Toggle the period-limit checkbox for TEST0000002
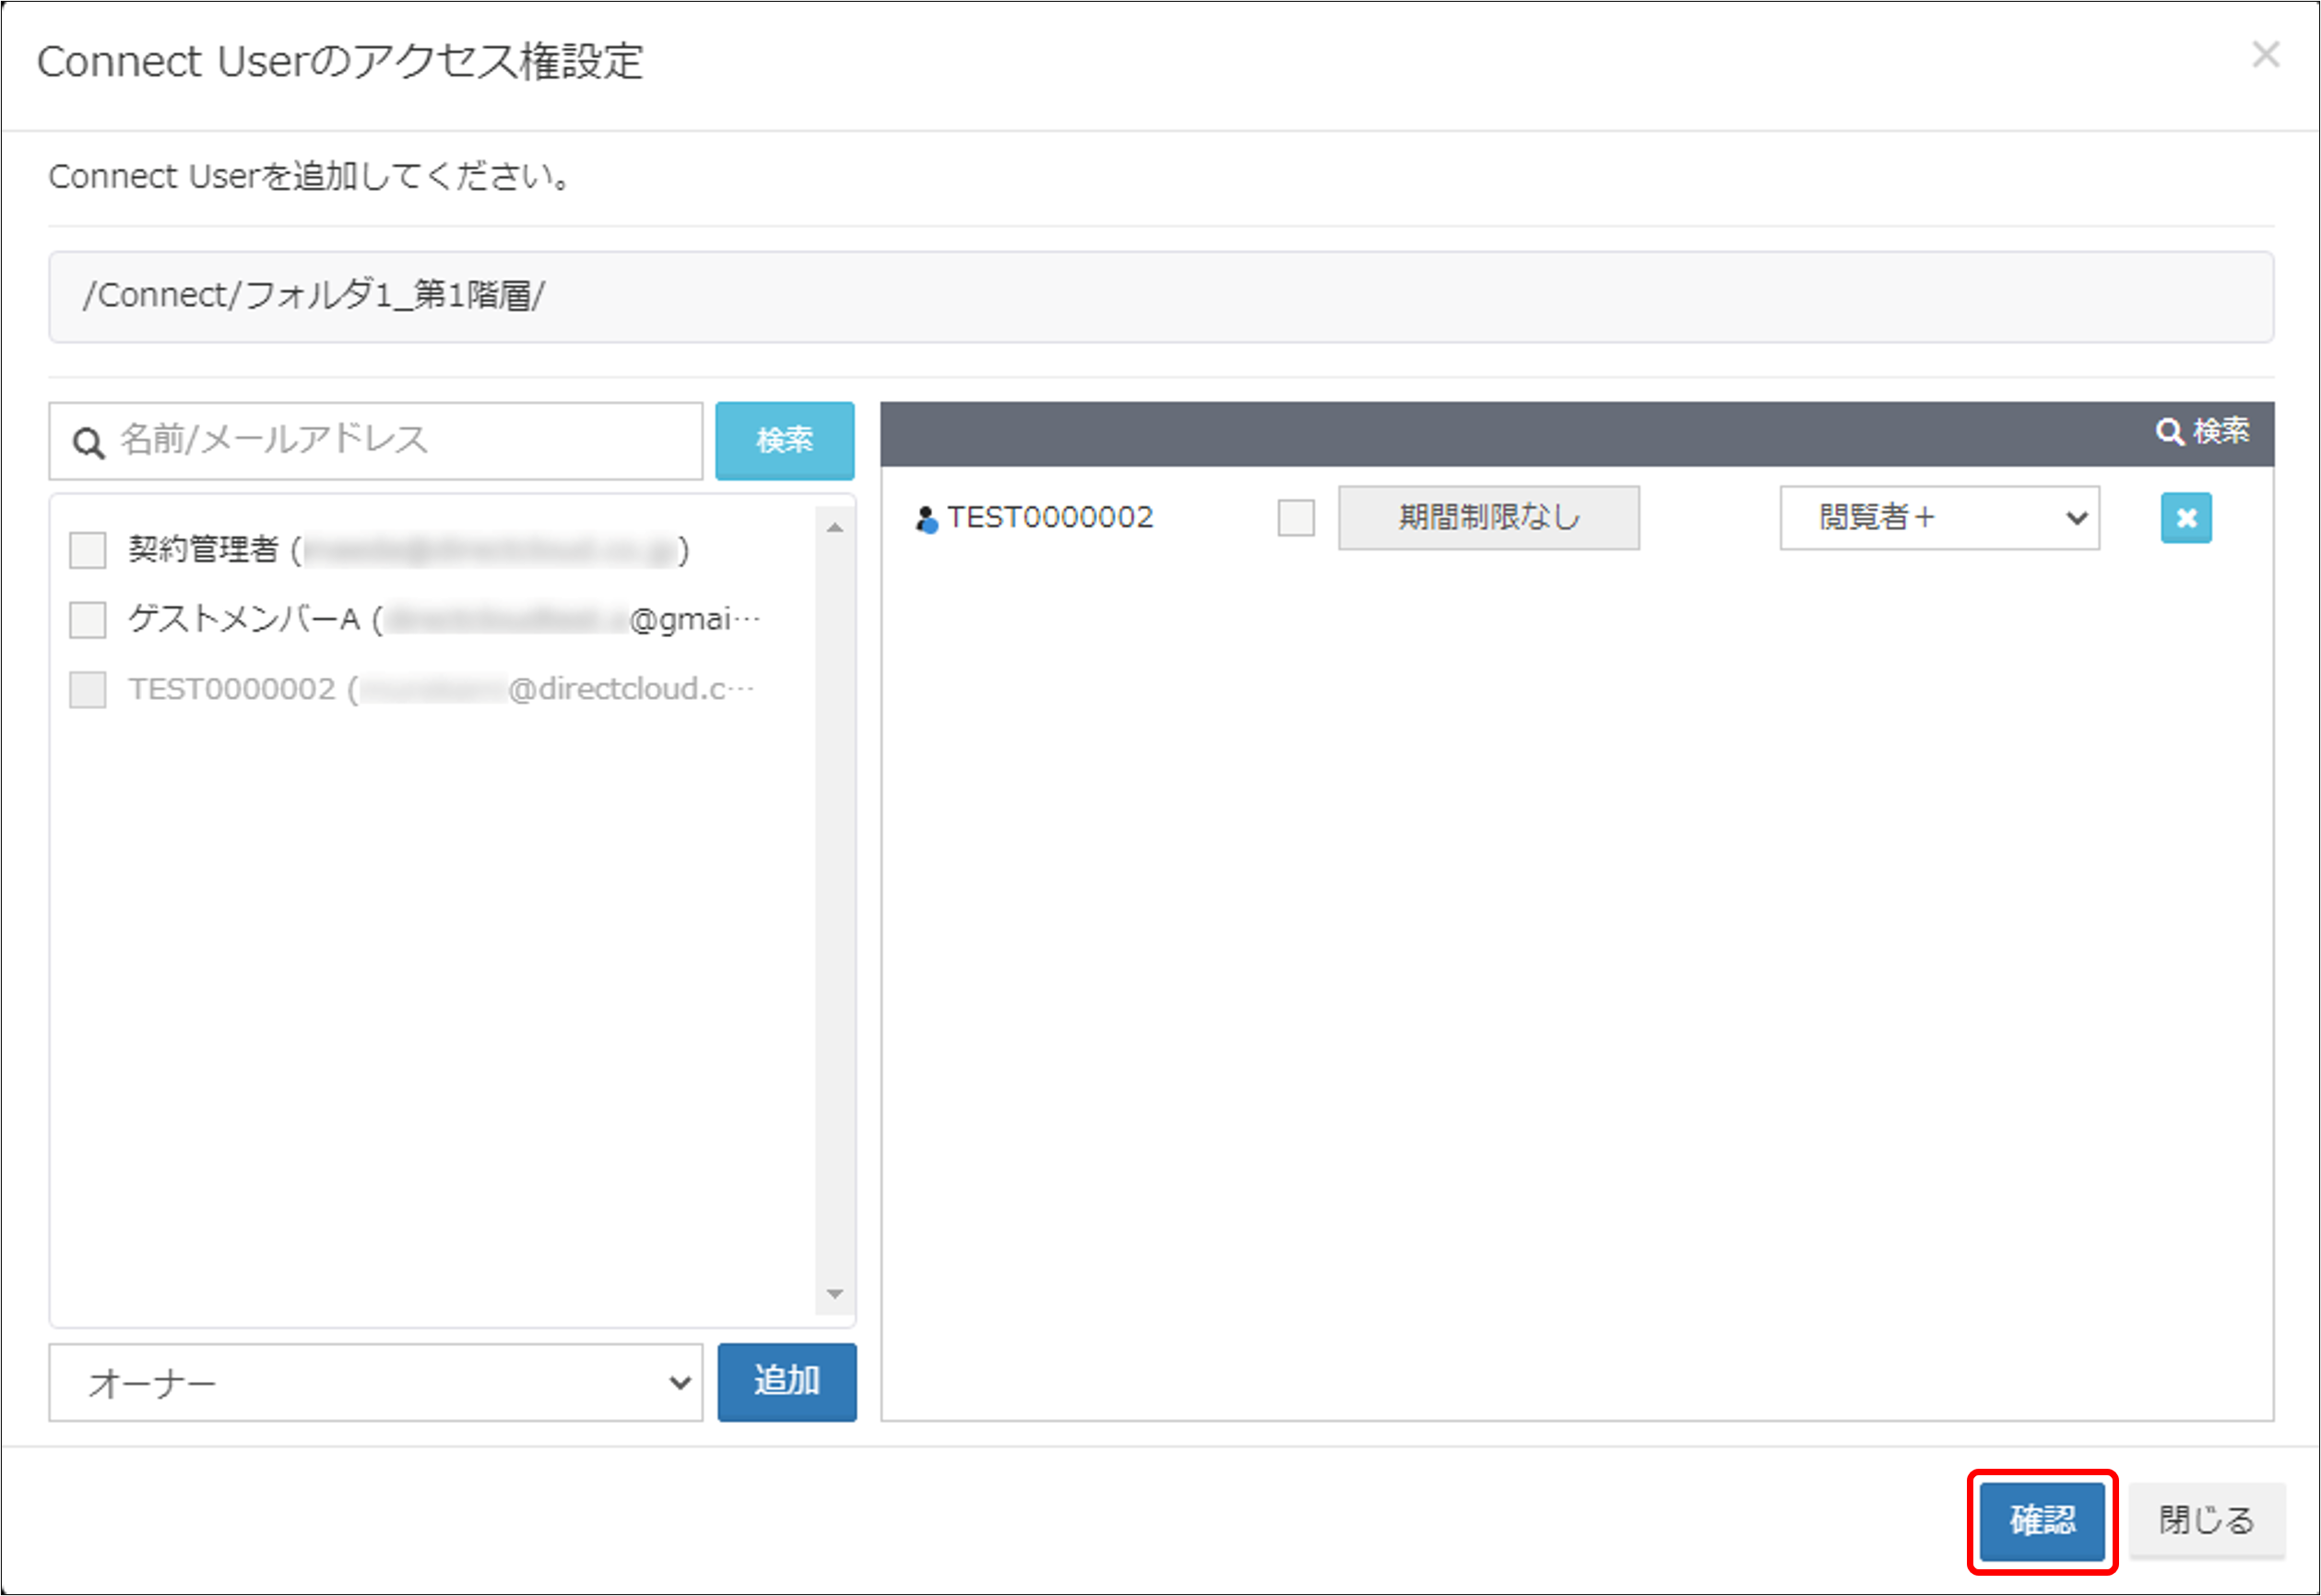 pyautogui.click(x=1296, y=518)
